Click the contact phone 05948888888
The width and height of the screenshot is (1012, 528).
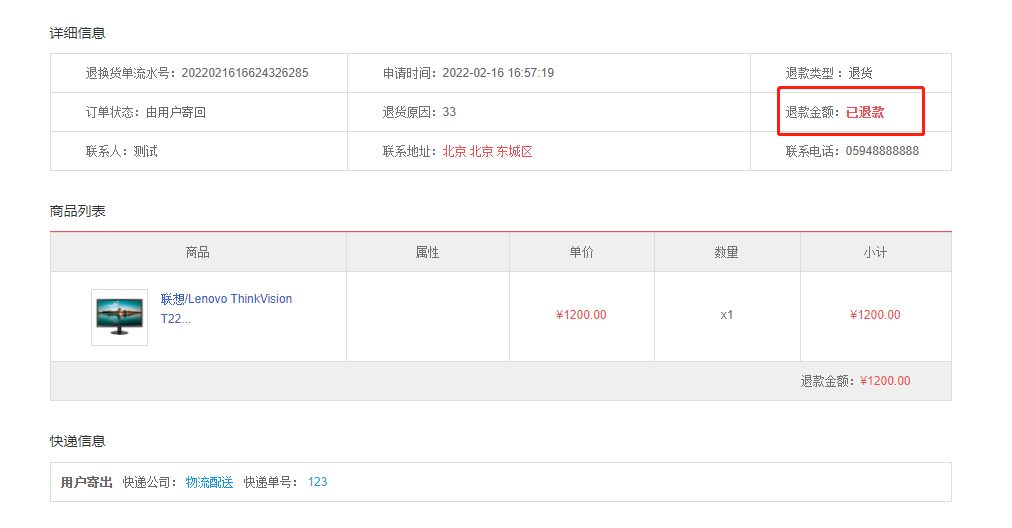(x=882, y=151)
